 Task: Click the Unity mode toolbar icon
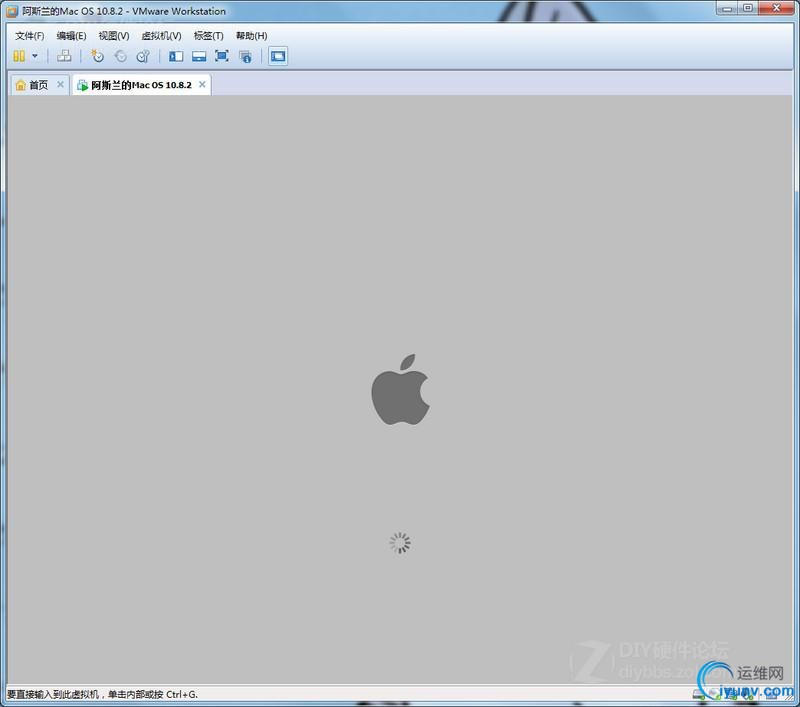pos(245,56)
